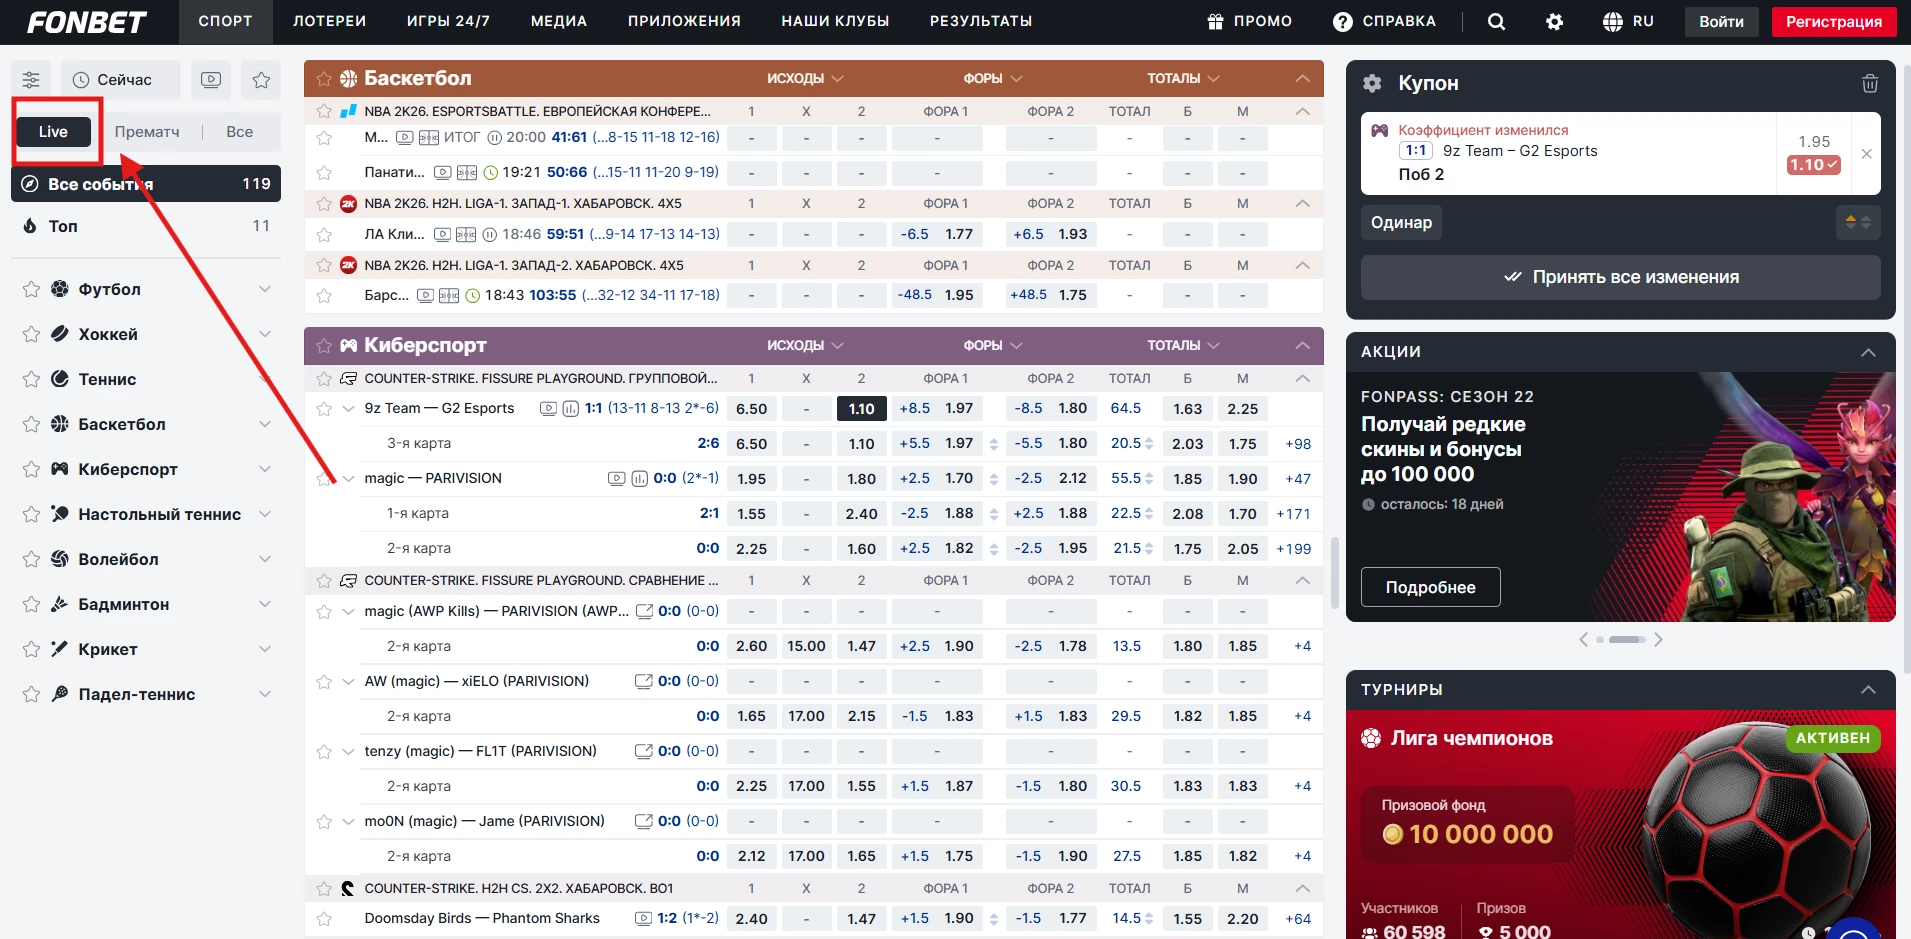The width and height of the screenshot is (1911, 939).
Task: Favorite the Баскетбол section header star
Action: [324, 78]
